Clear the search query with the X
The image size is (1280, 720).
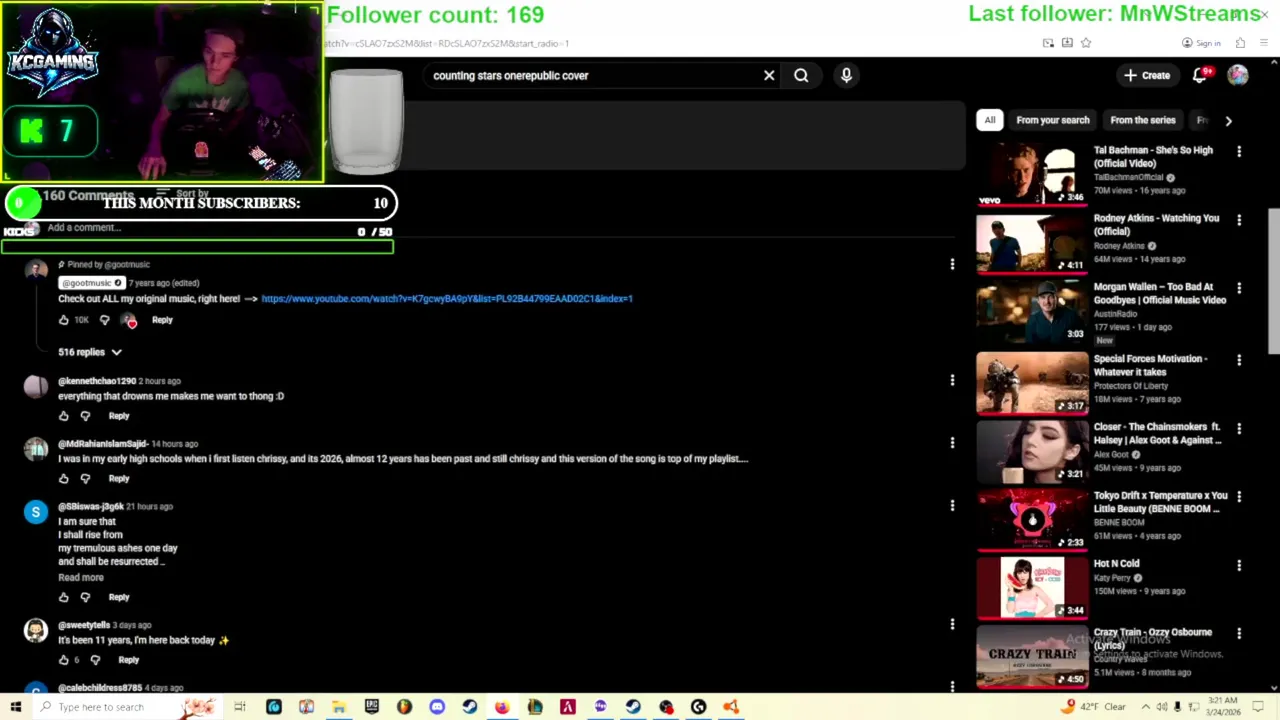pyautogui.click(x=769, y=75)
